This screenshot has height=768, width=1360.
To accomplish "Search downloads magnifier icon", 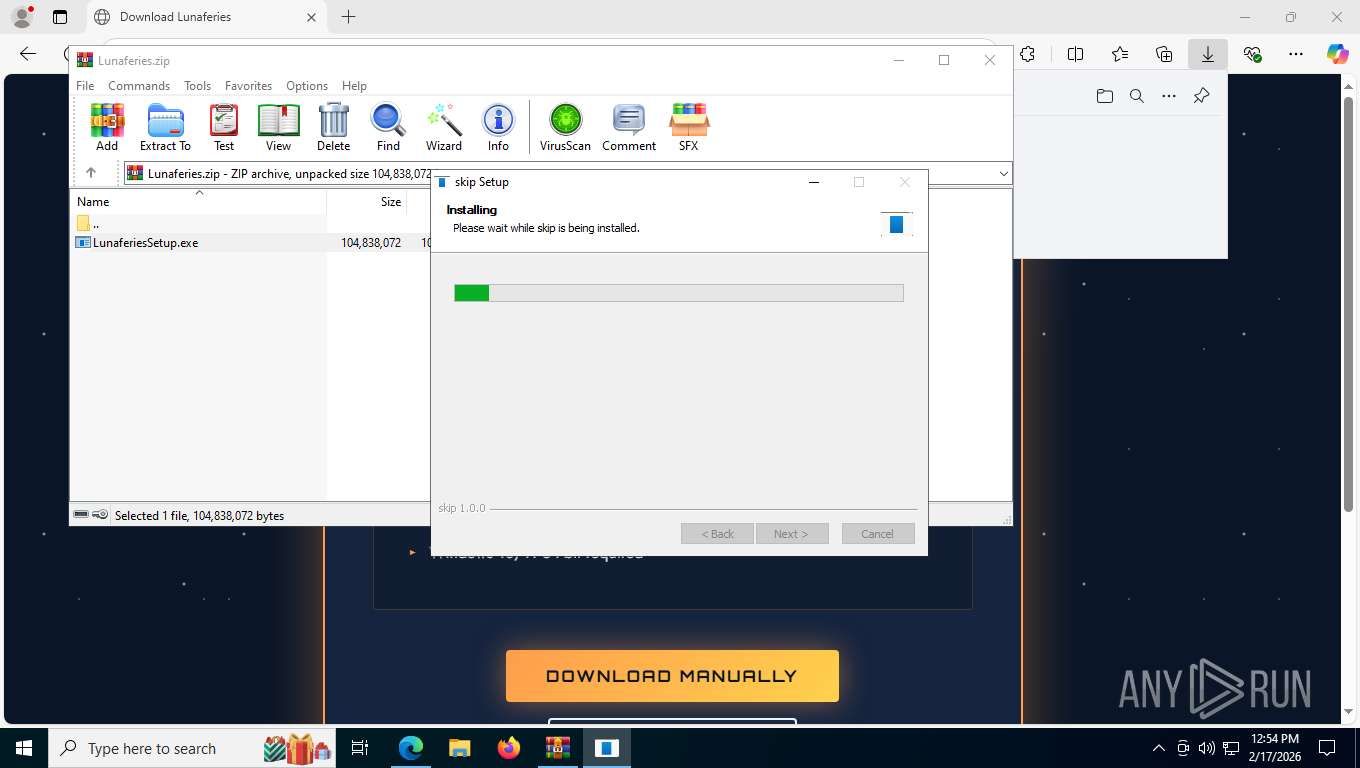I will coord(1137,96).
